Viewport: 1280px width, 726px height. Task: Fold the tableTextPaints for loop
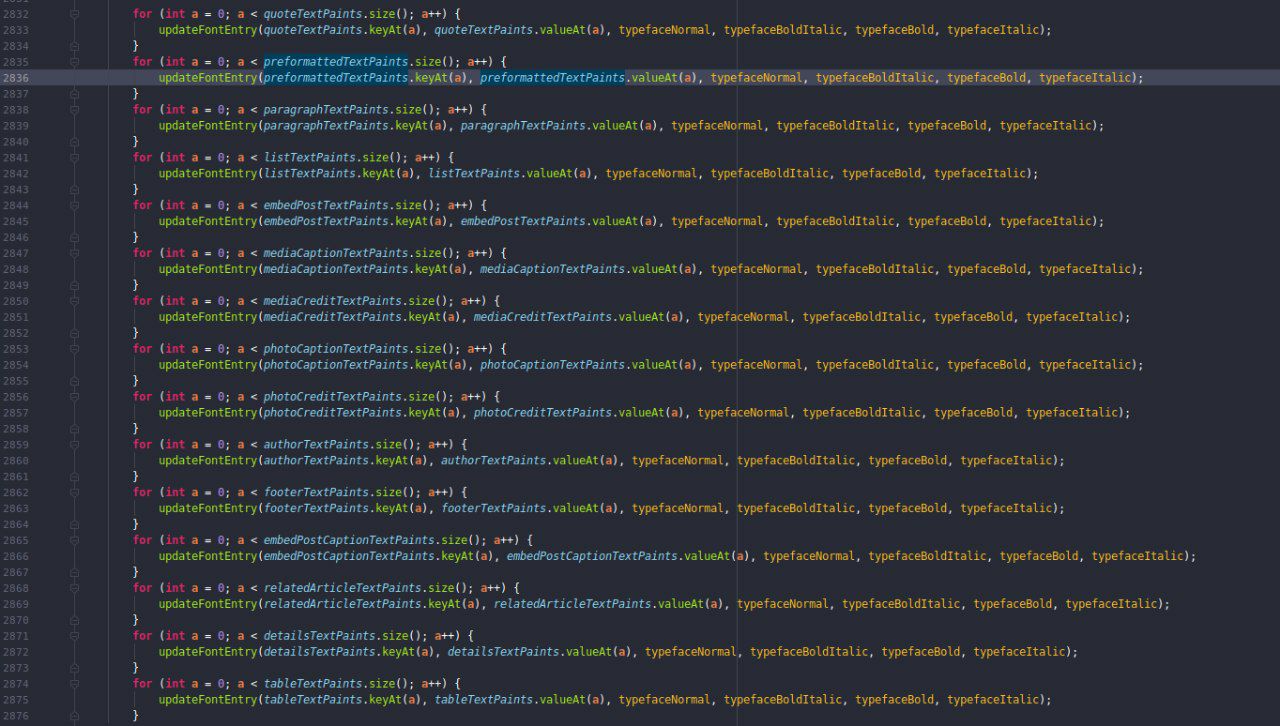point(74,684)
